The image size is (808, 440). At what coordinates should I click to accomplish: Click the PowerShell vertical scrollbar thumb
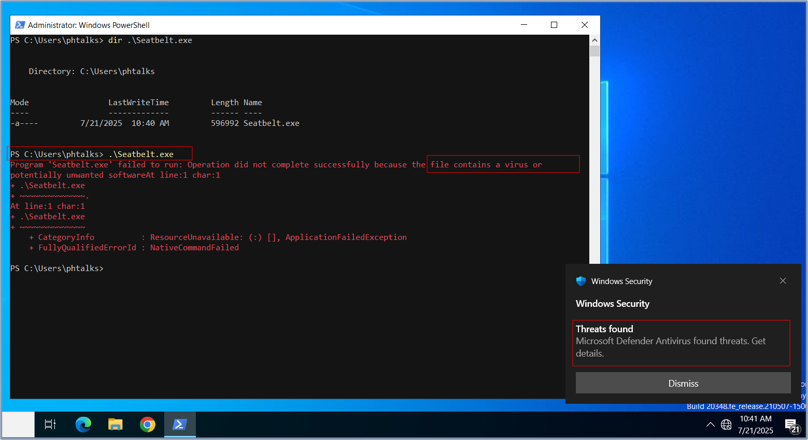click(594, 51)
